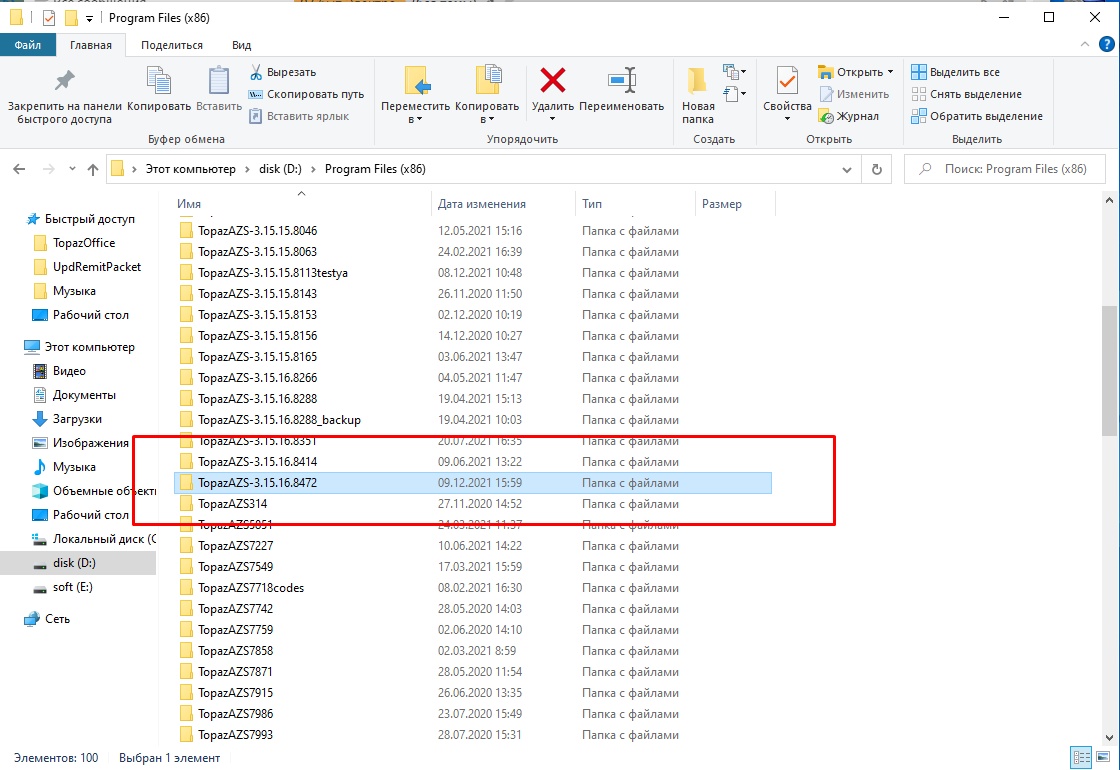Switch to details view in the status bar
1120x770 pixels.
click(x=1081, y=757)
